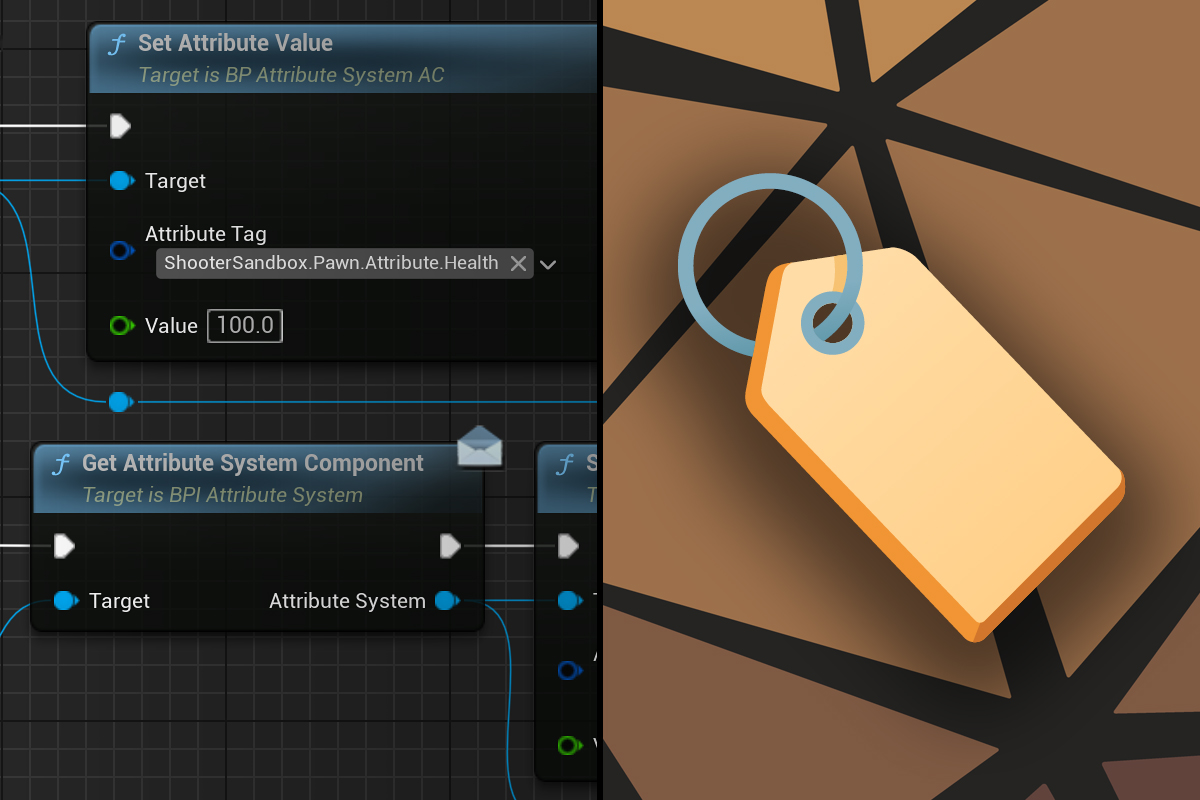
Task: Click the execution input pin on Set Attribute Value
Action: (x=120, y=126)
